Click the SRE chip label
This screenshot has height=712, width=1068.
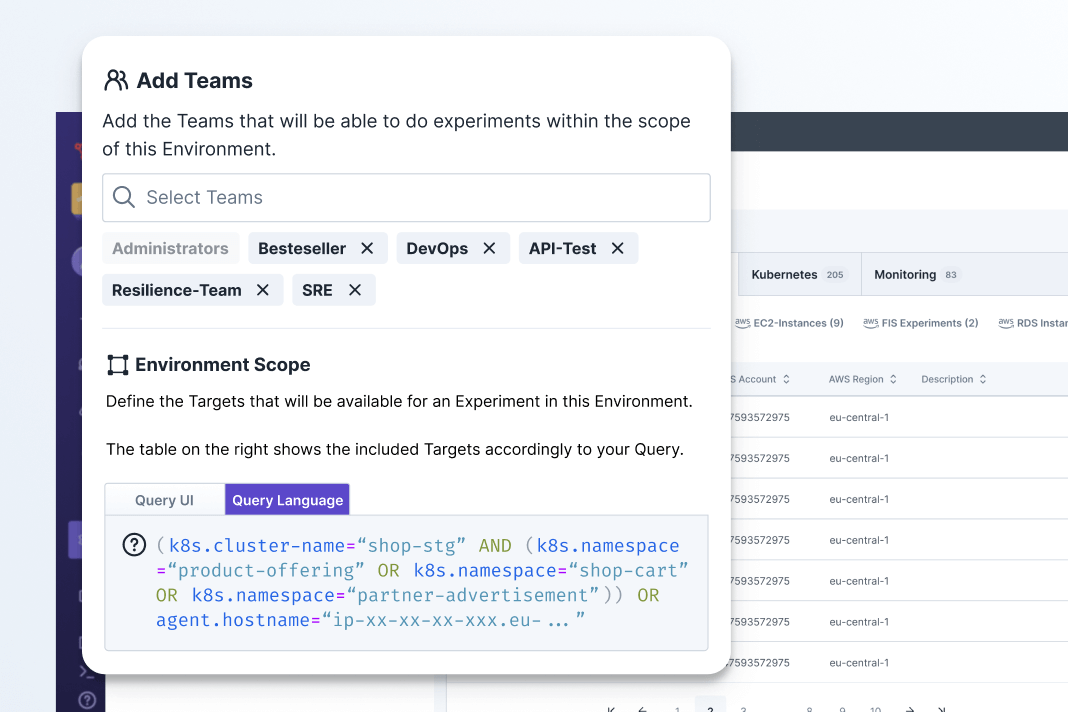click(317, 290)
